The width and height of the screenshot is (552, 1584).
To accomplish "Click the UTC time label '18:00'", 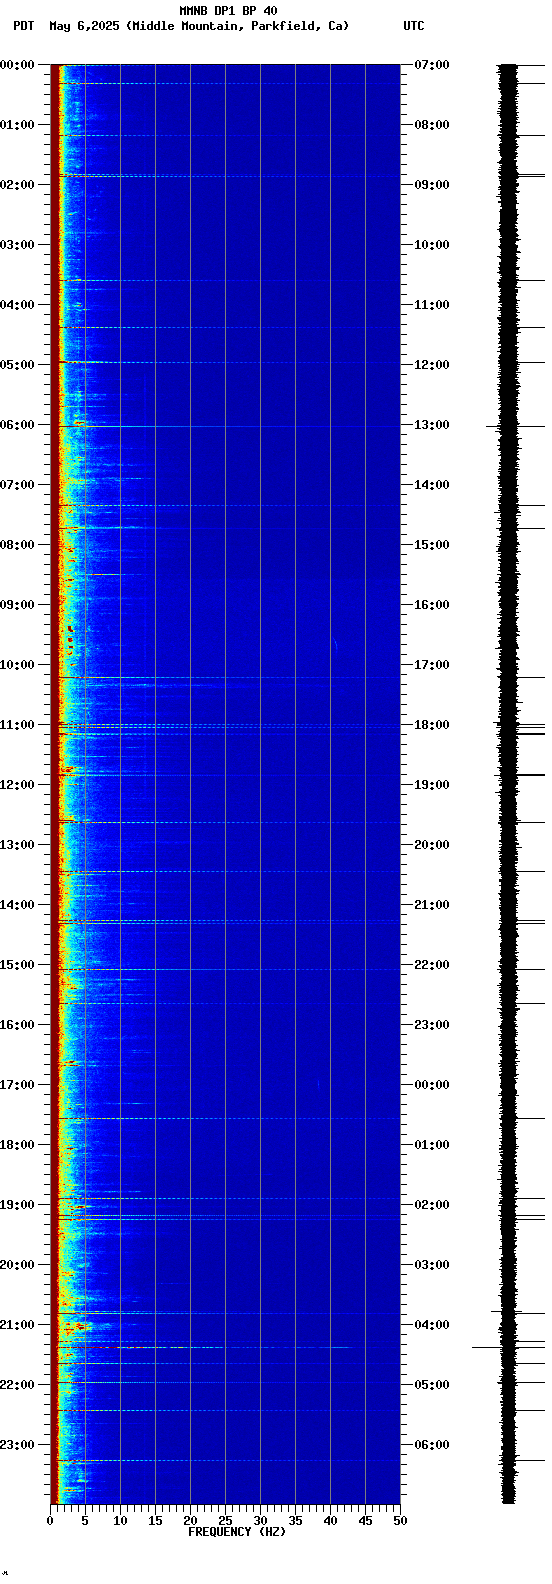I will [431, 725].
